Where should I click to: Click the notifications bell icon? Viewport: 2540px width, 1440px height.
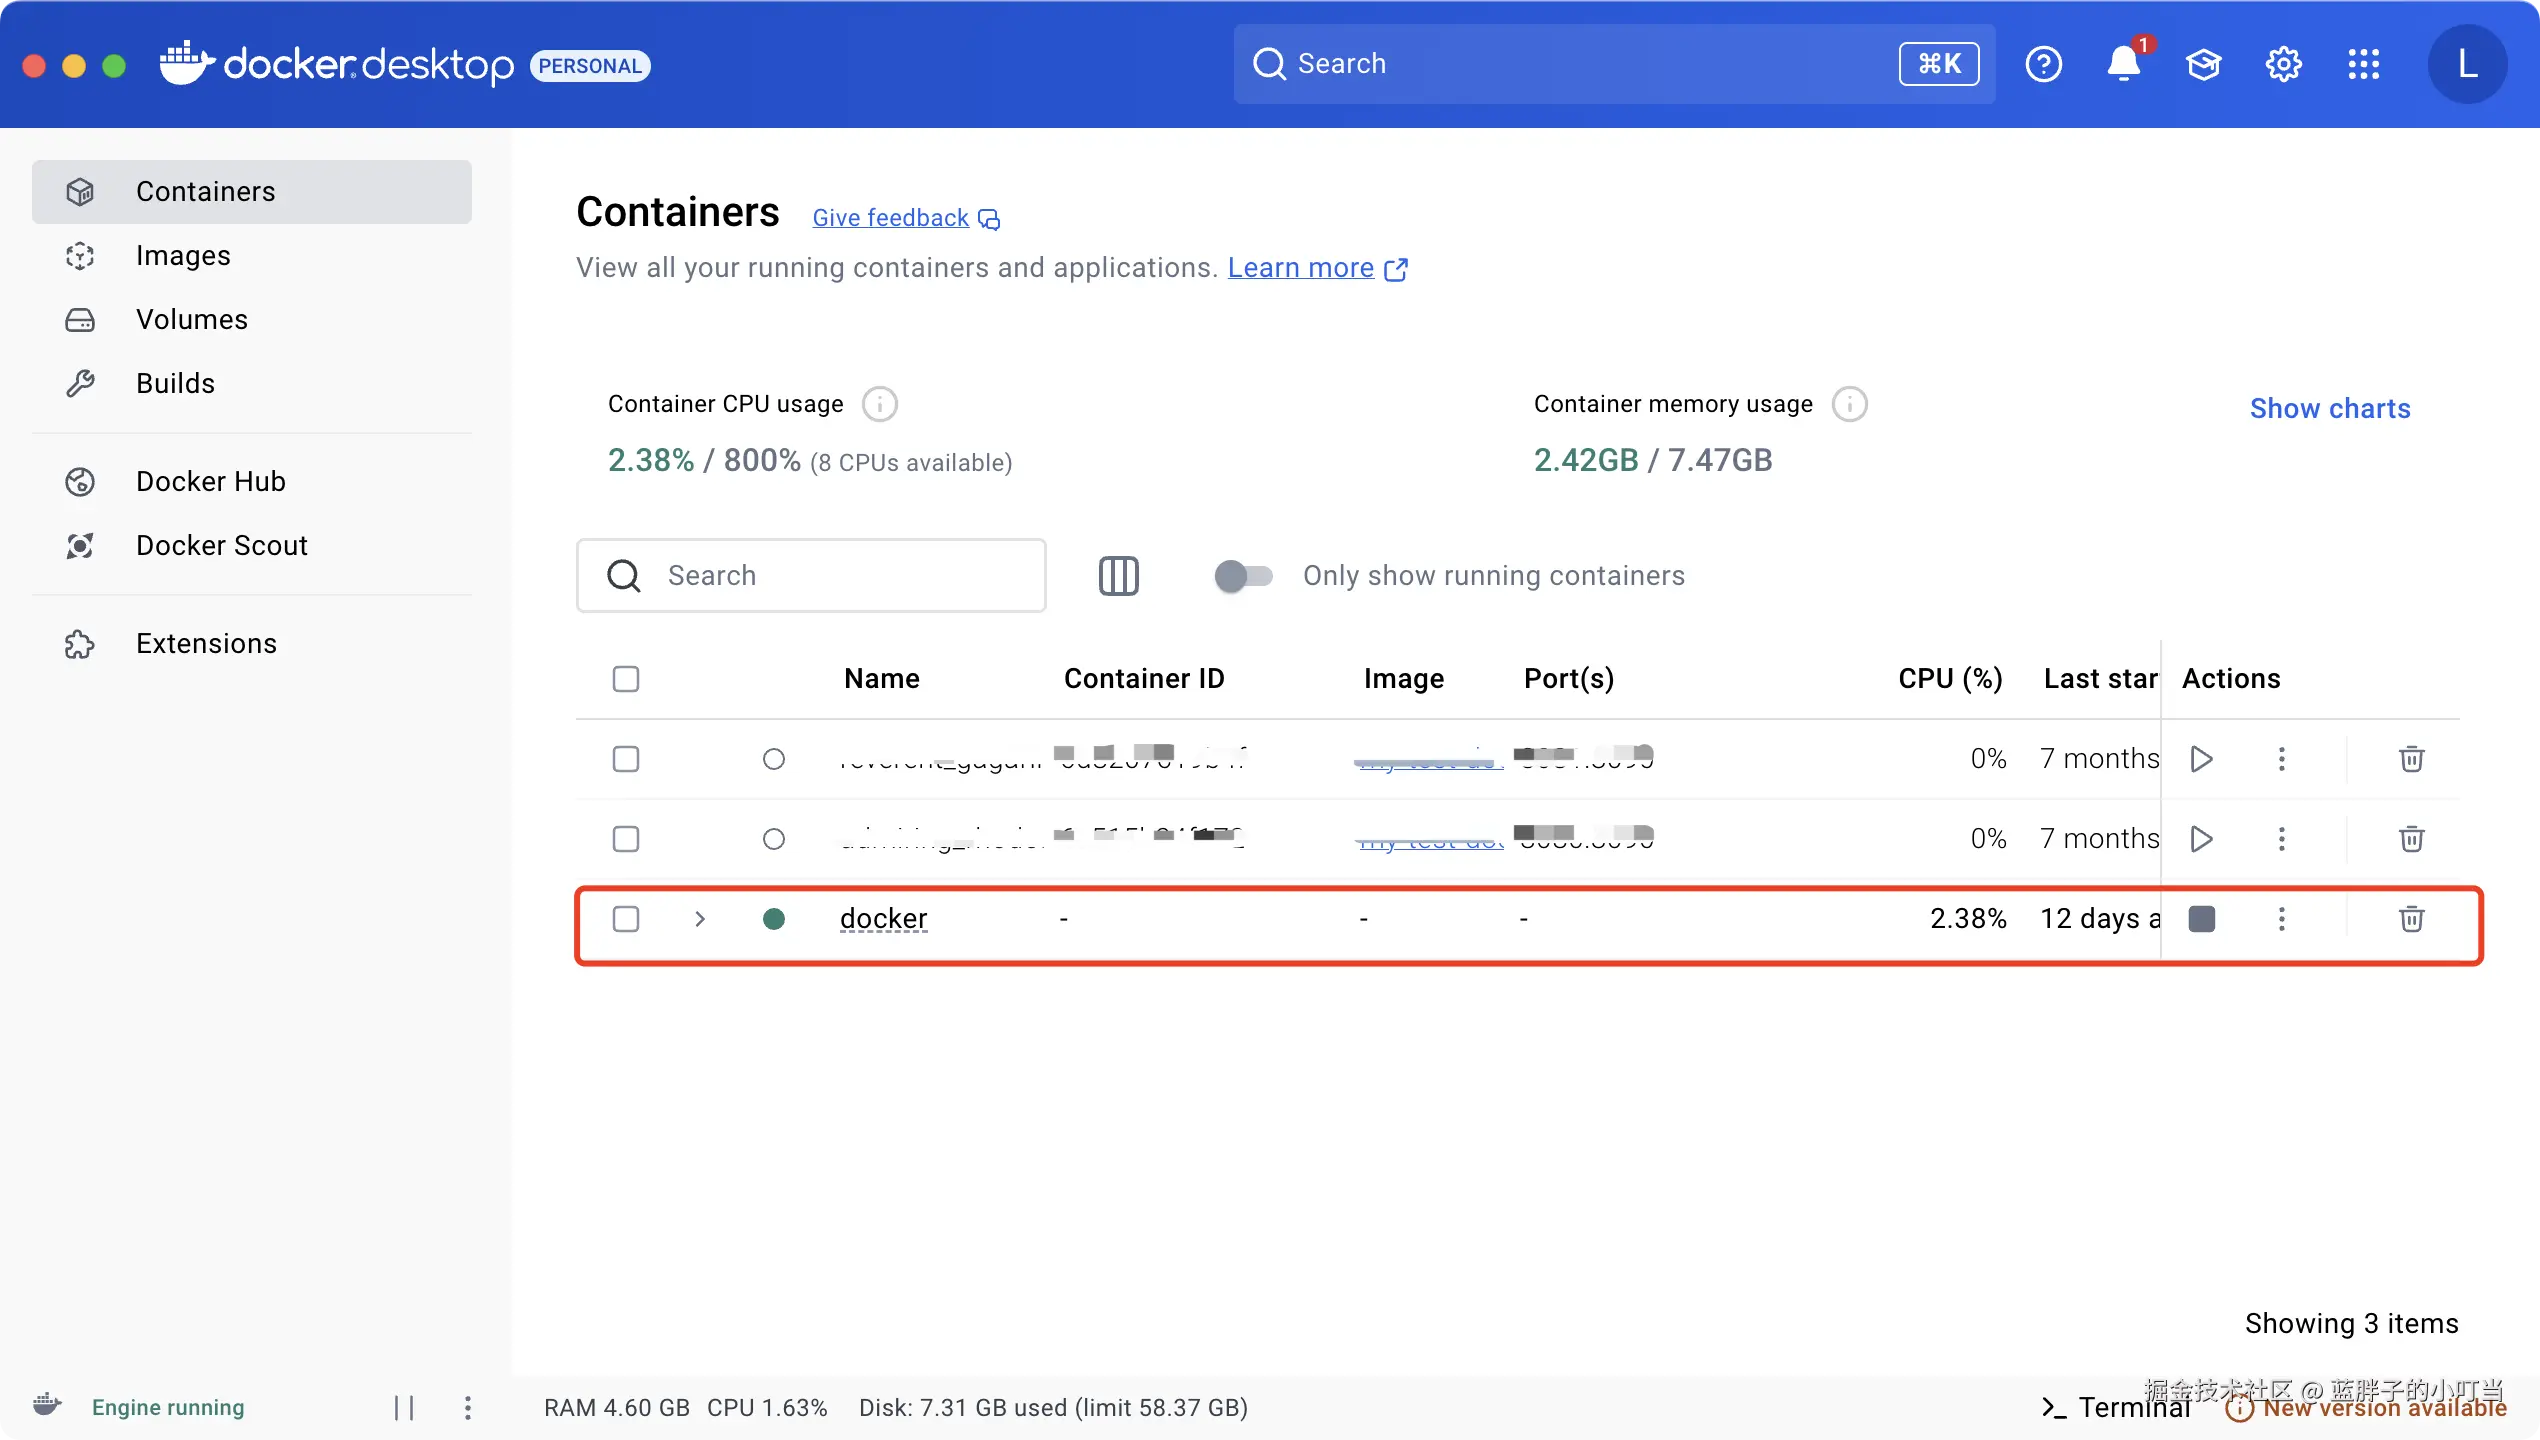click(x=2122, y=64)
